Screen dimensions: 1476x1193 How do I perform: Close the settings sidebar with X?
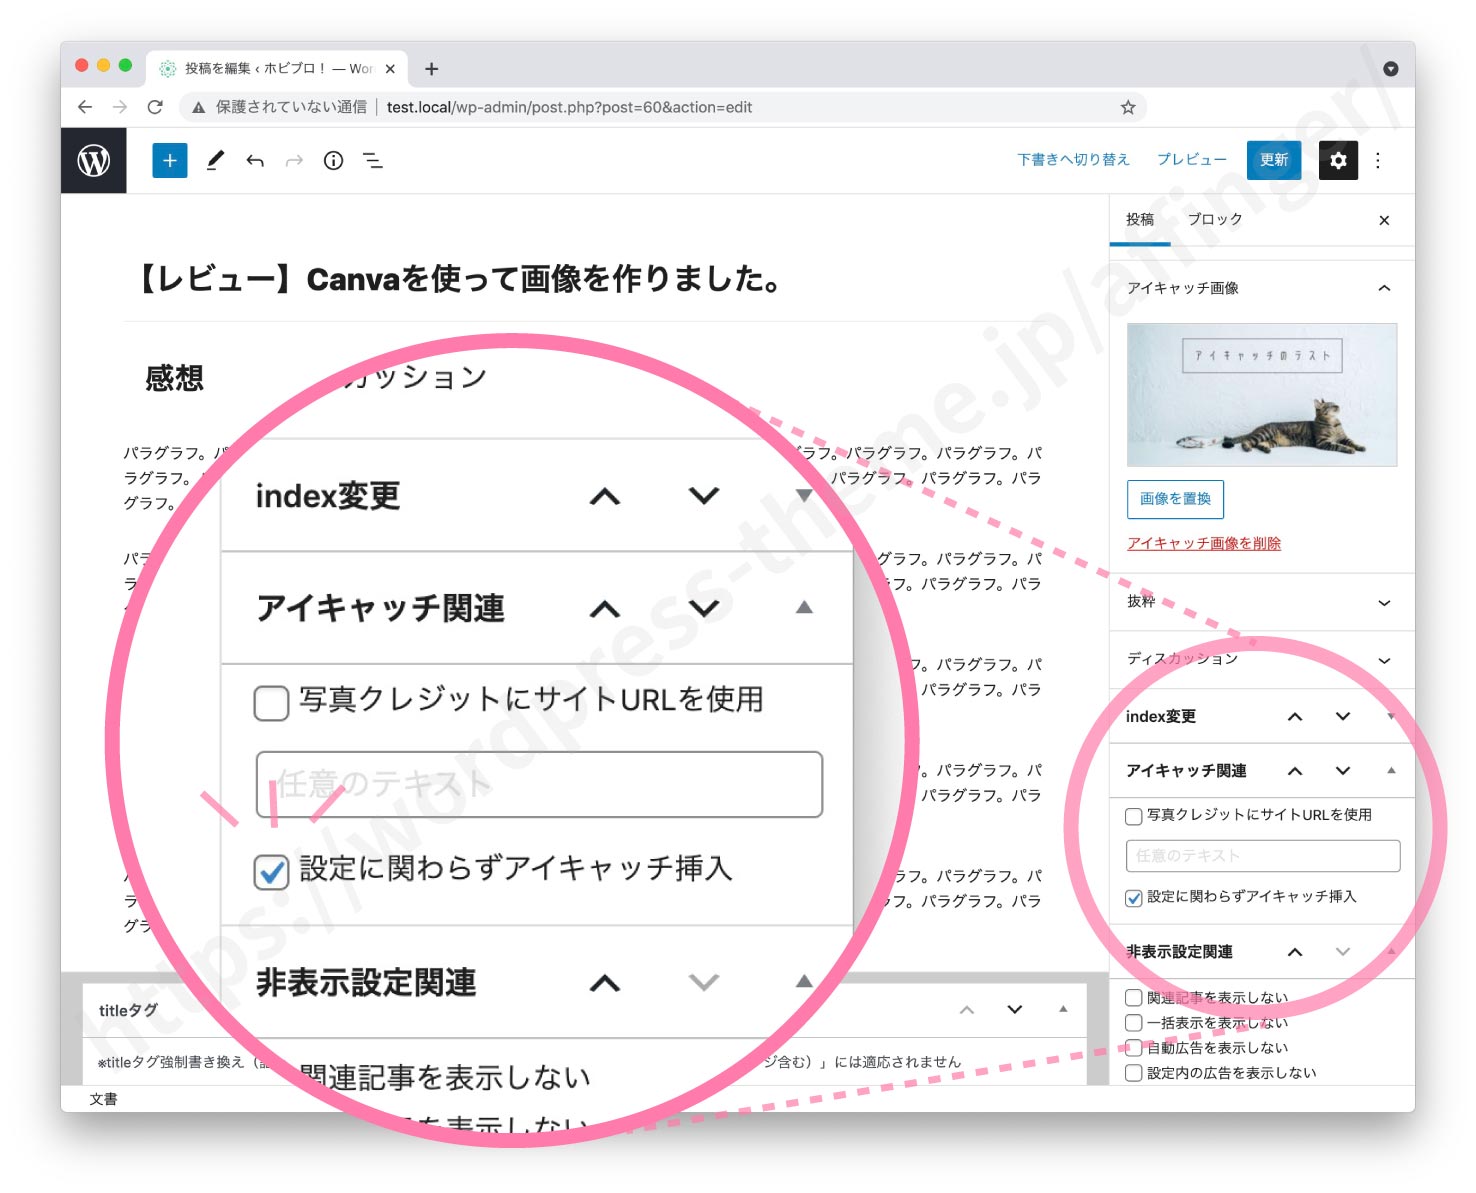(x=1384, y=220)
